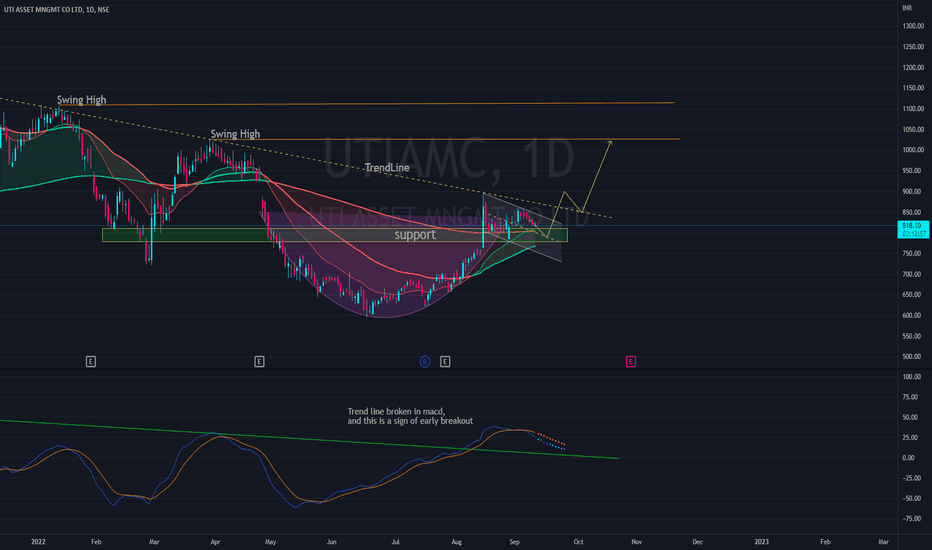Click the Apr label on time axis
Screen dimensions: 932x550
(x=215, y=542)
